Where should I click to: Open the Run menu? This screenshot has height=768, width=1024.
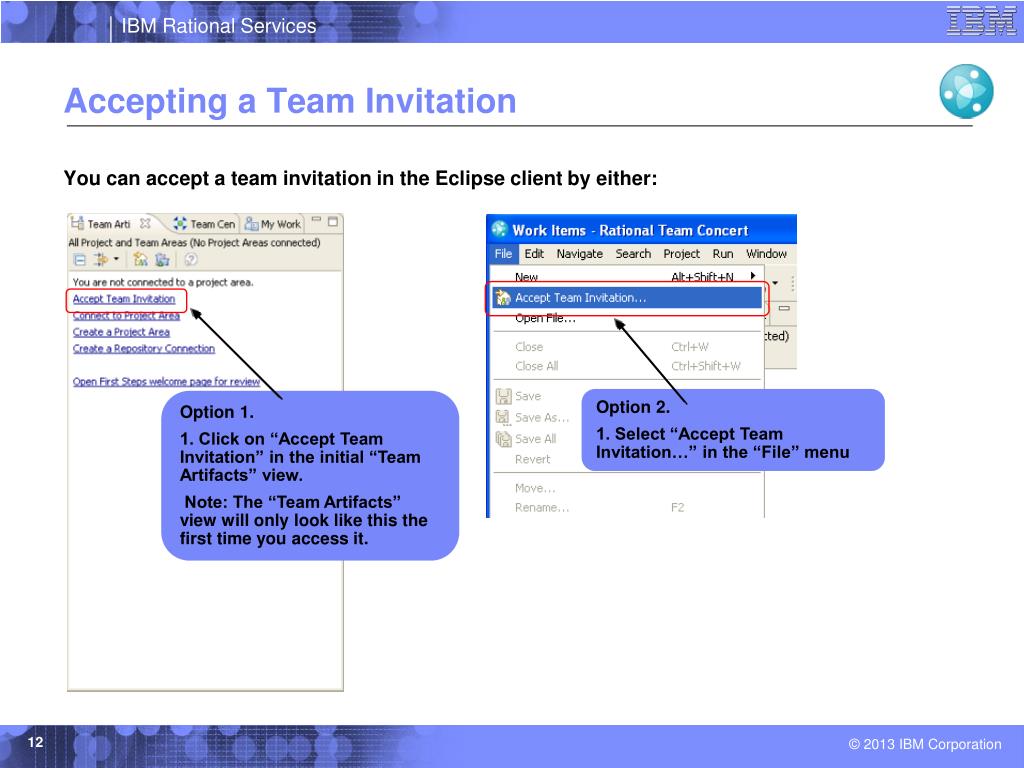pyautogui.click(x=723, y=253)
